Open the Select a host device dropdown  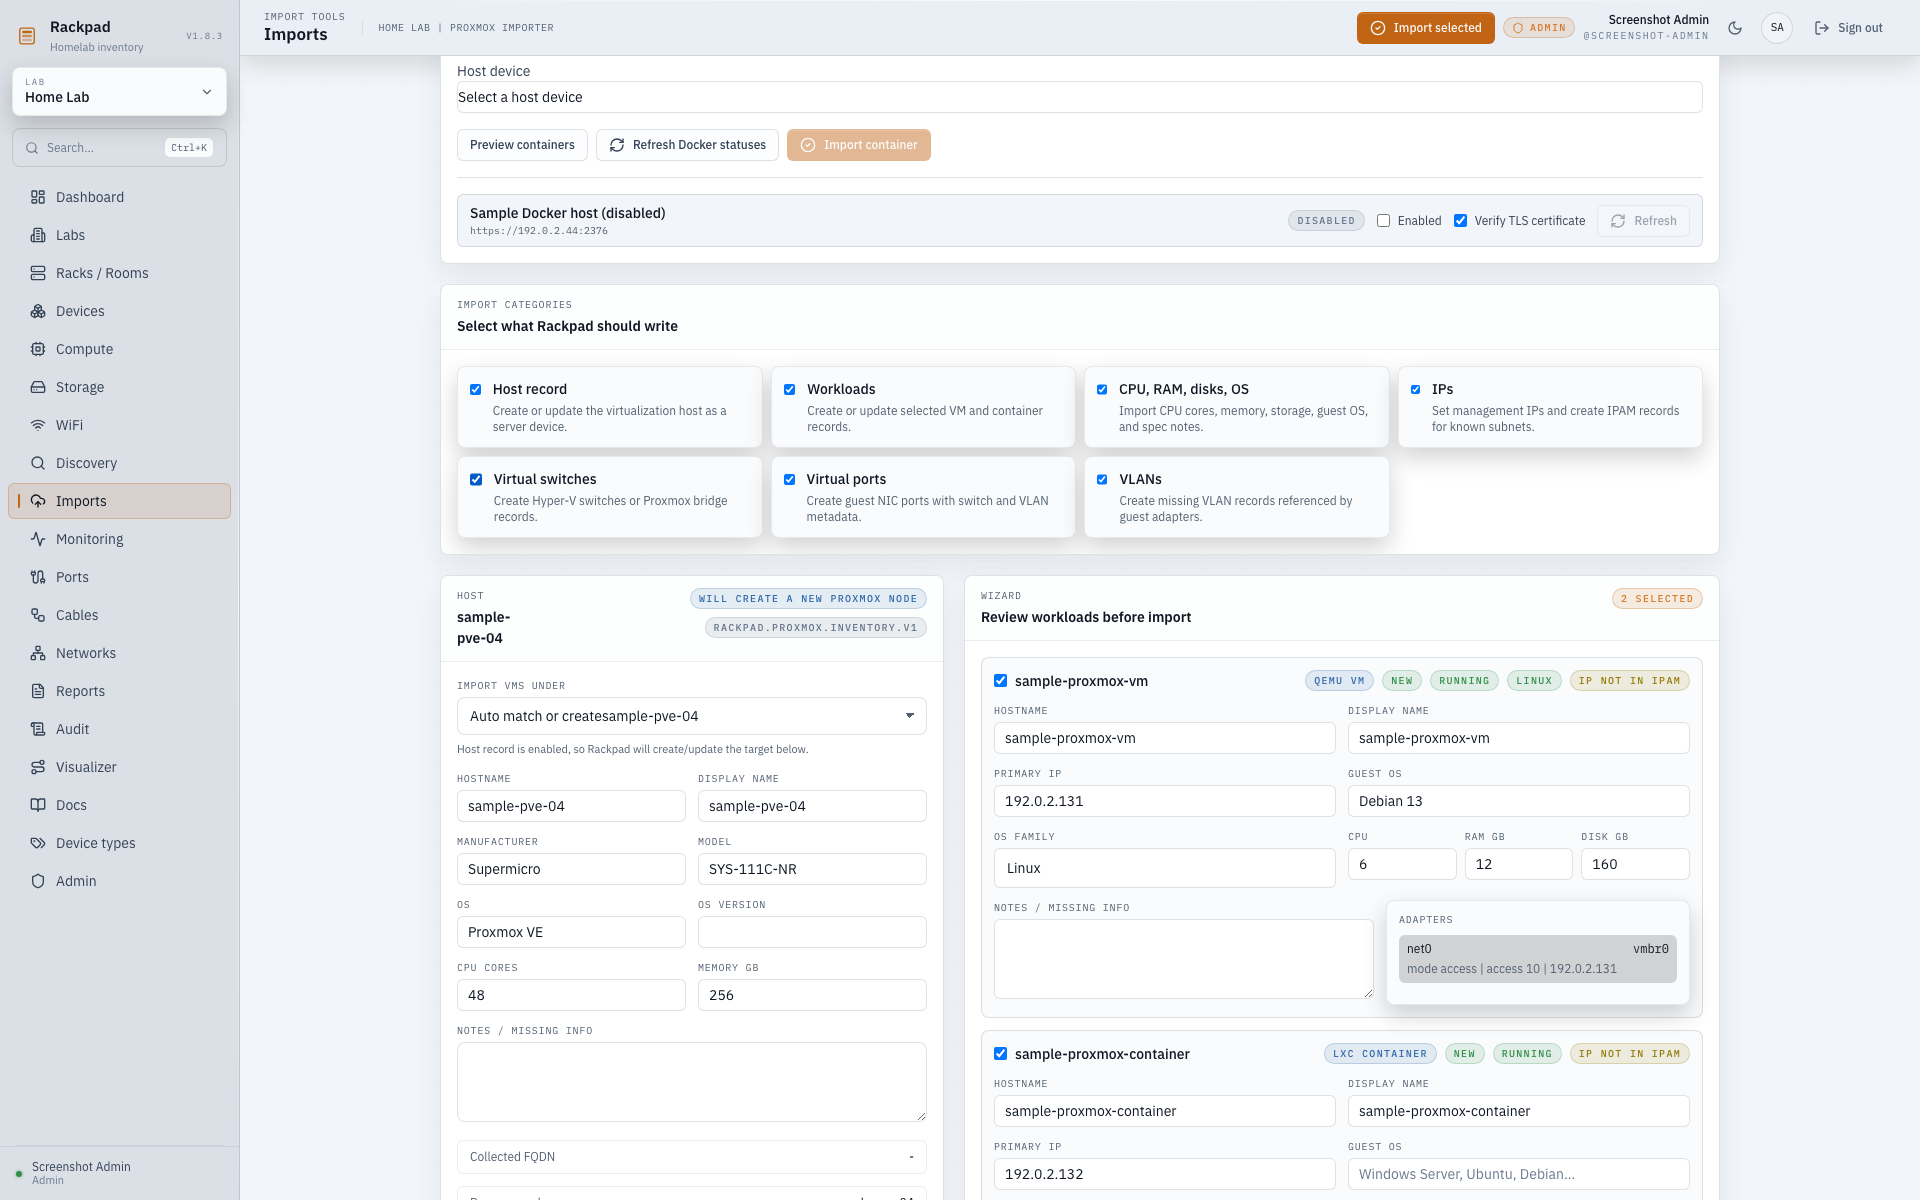point(1079,97)
